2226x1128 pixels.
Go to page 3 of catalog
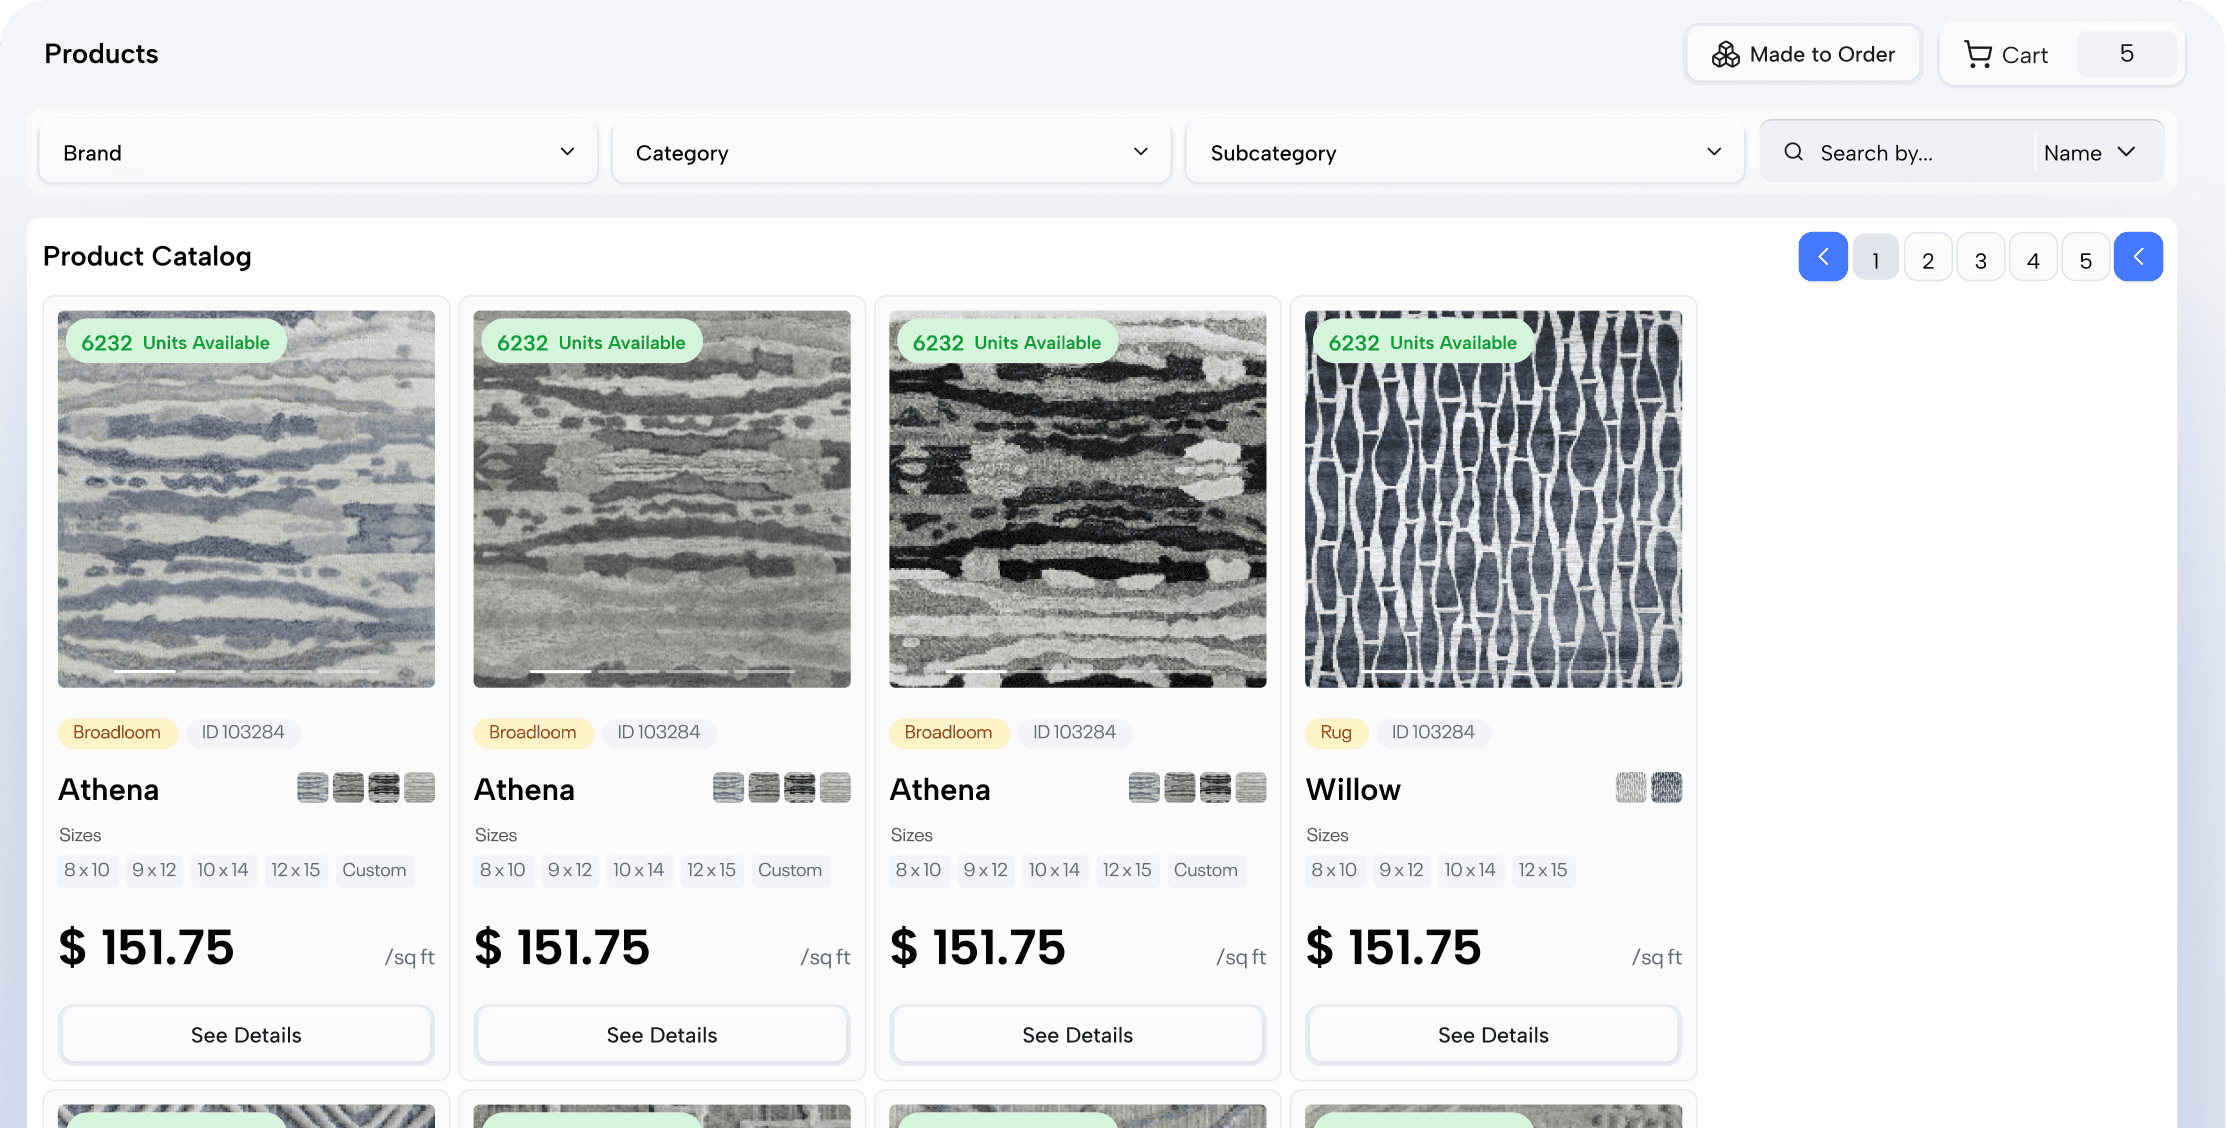click(x=1980, y=259)
